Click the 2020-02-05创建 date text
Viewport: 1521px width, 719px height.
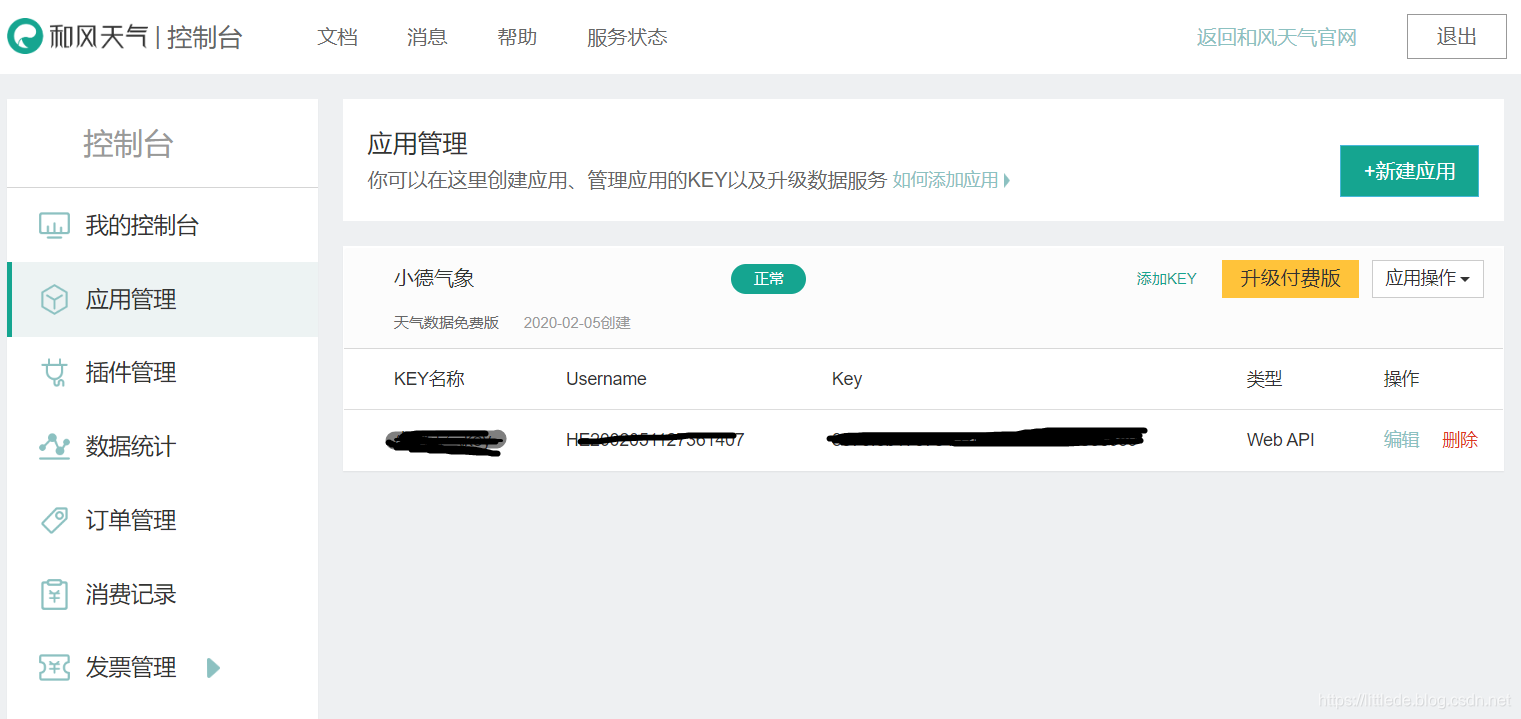pyautogui.click(x=577, y=323)
